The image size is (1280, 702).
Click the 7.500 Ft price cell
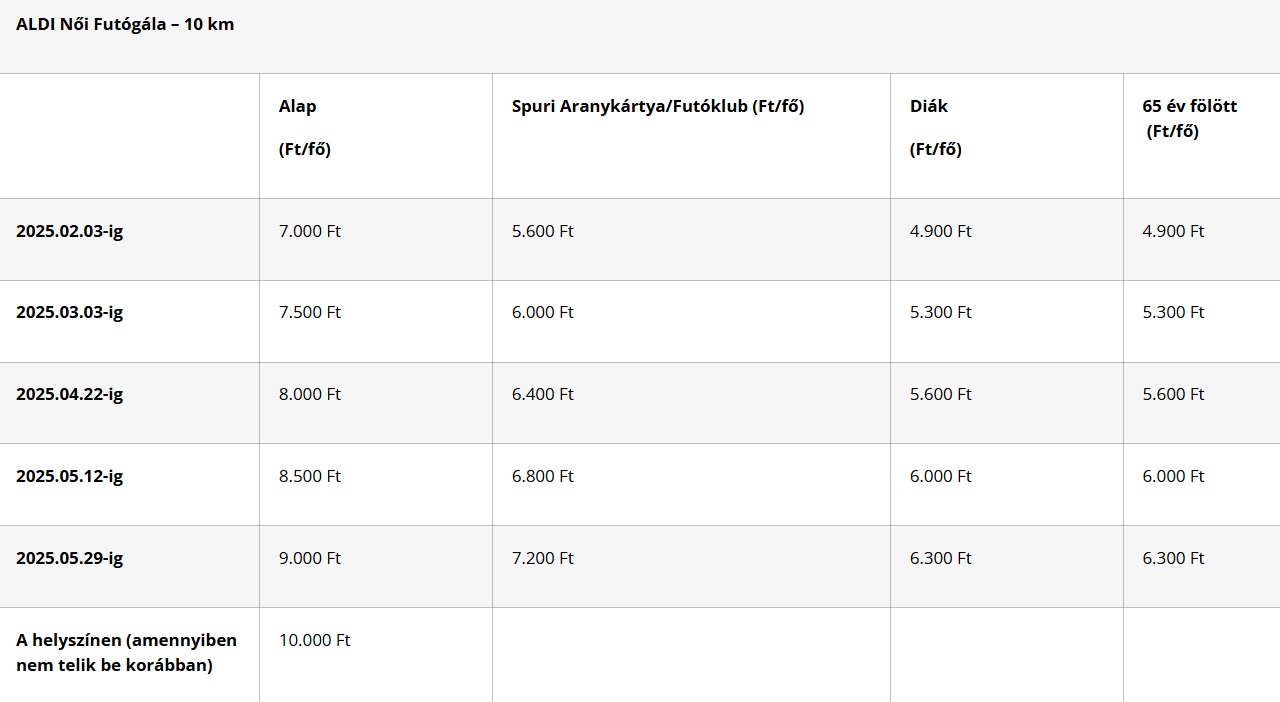[310, 312]
